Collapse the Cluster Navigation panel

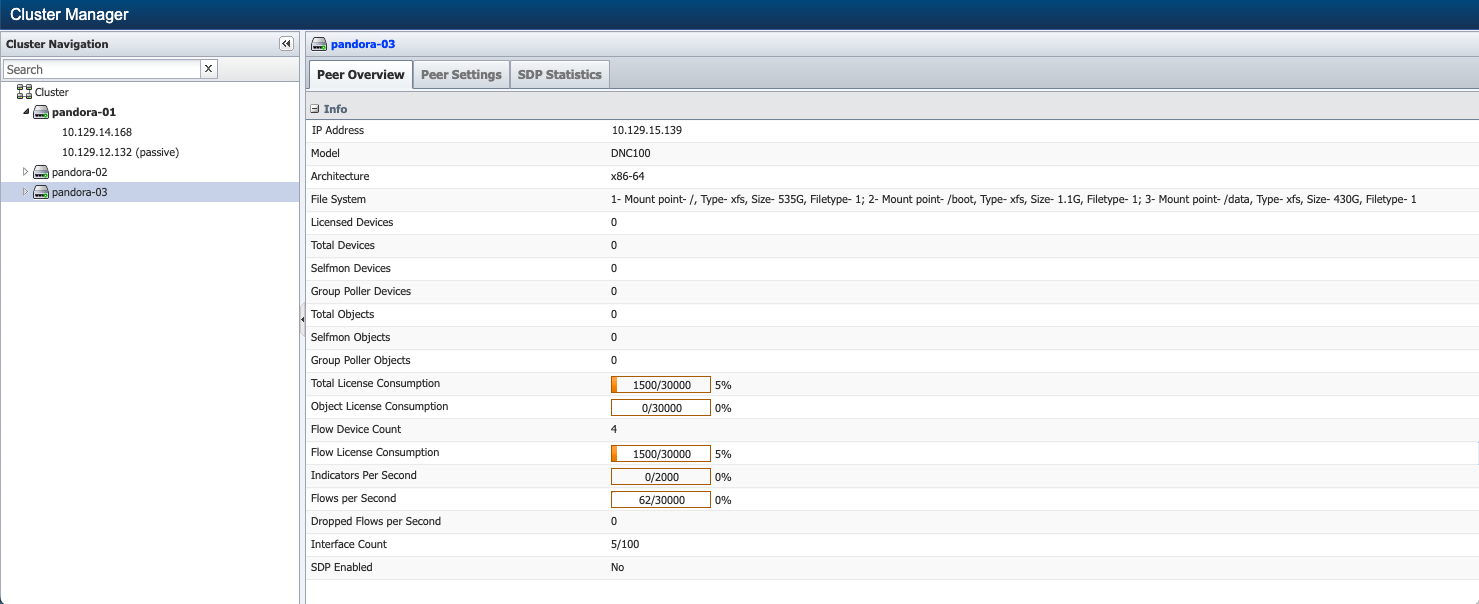click(x=286, y=44)
